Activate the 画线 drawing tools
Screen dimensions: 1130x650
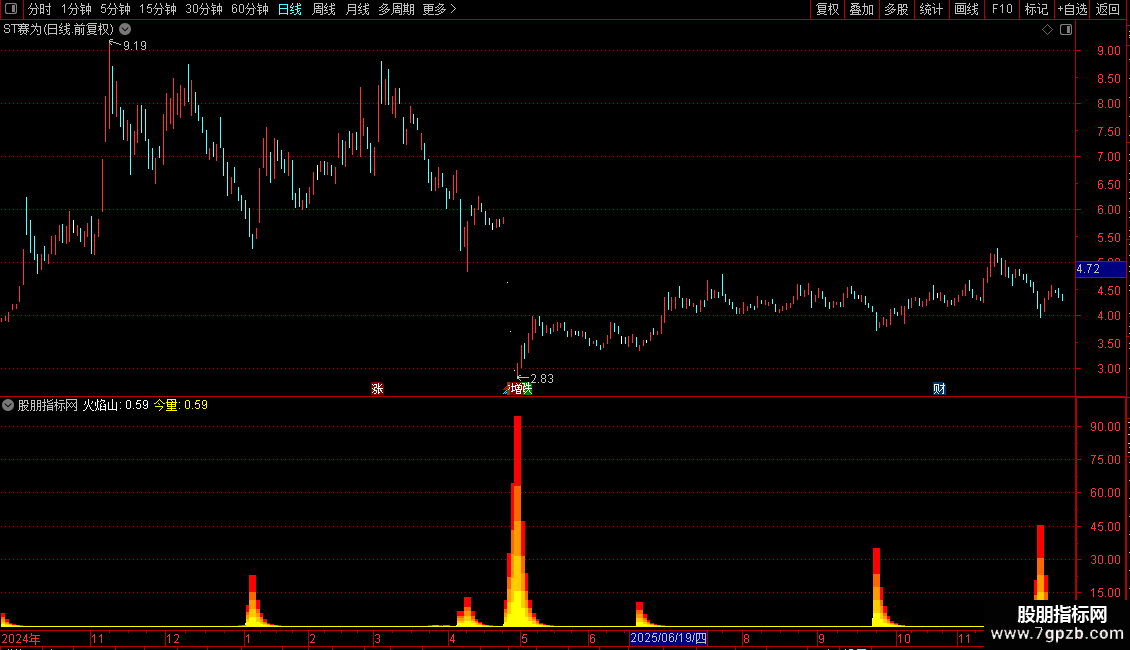pos(966,9)
